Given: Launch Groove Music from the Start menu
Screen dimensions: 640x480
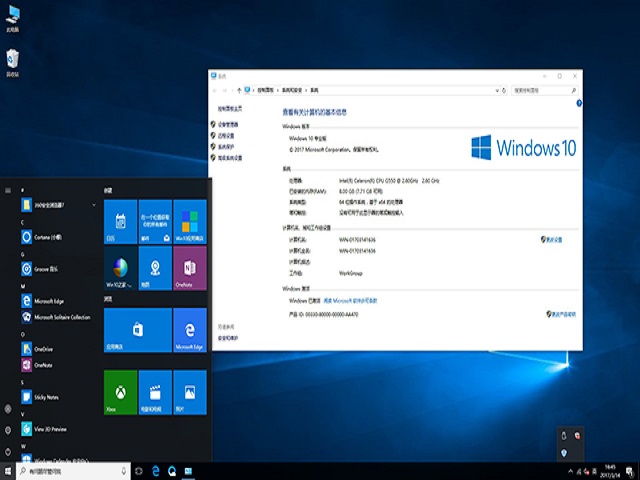Looking at the screenshot, I should point(46,269).
